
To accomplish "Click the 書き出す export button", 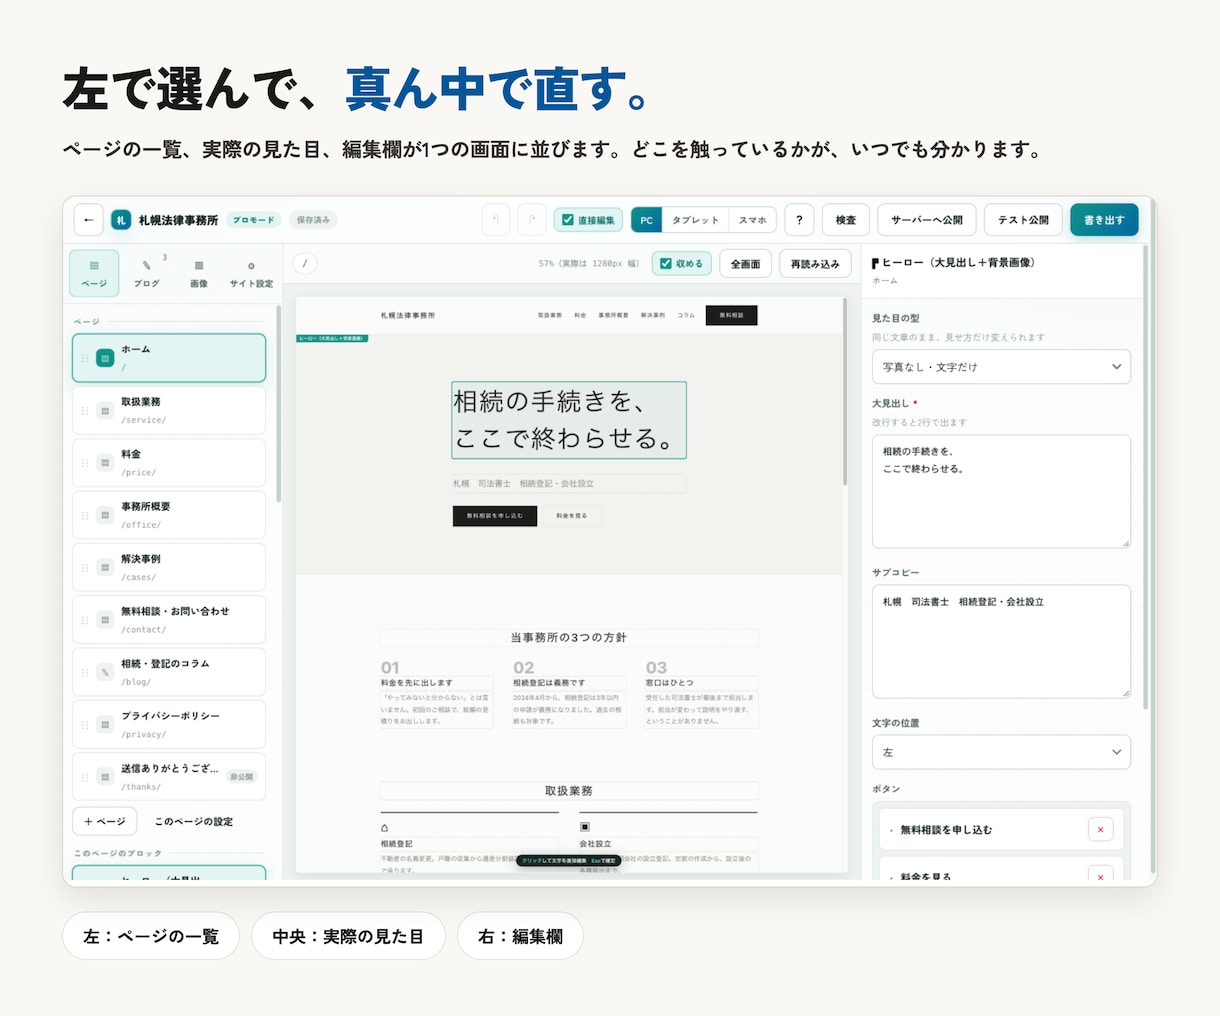I will (1104, 220).
